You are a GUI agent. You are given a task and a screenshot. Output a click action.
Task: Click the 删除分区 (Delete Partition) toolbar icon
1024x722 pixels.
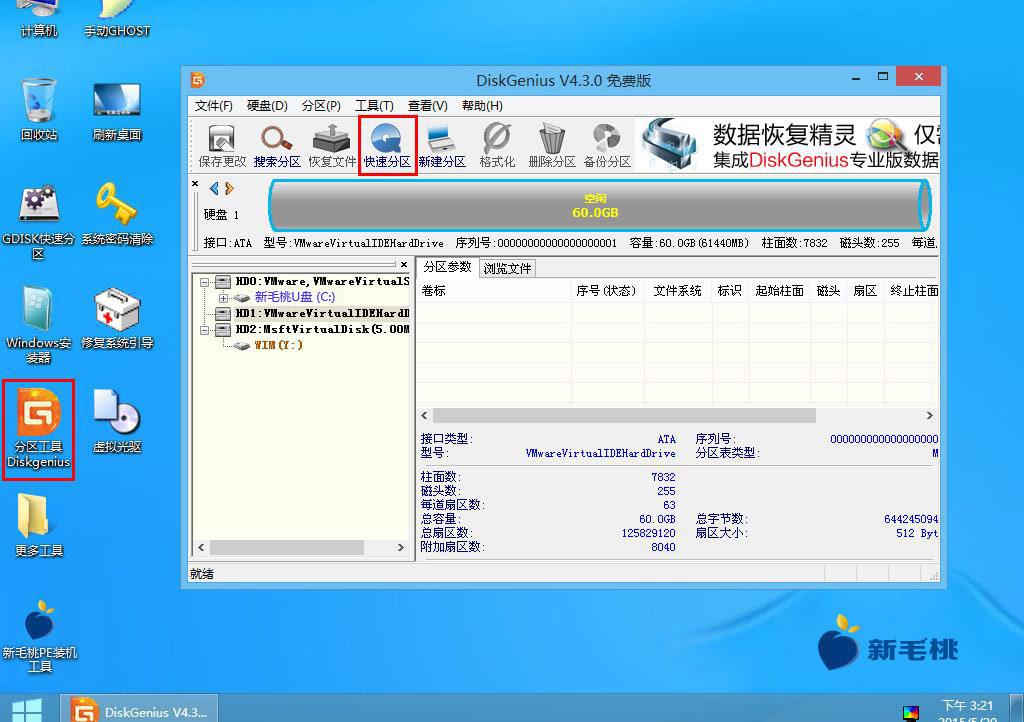point(552,146)
